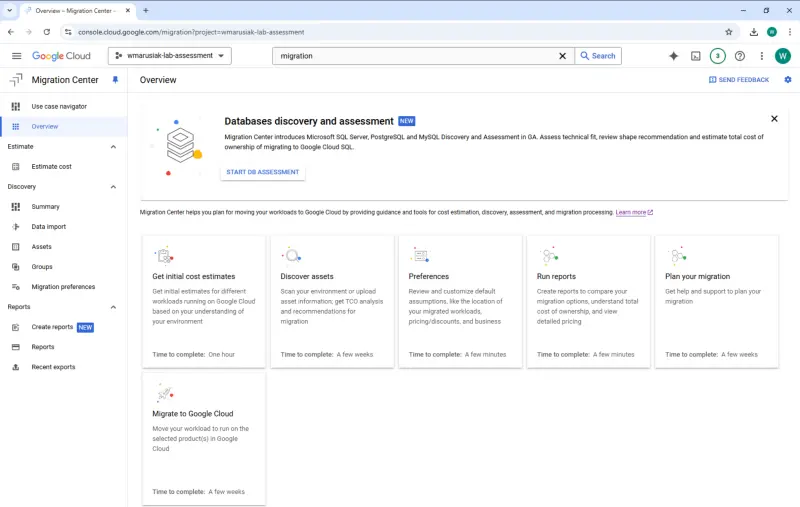Open the browser three-dot menu

pyautogui.click(x=790, y=32)
